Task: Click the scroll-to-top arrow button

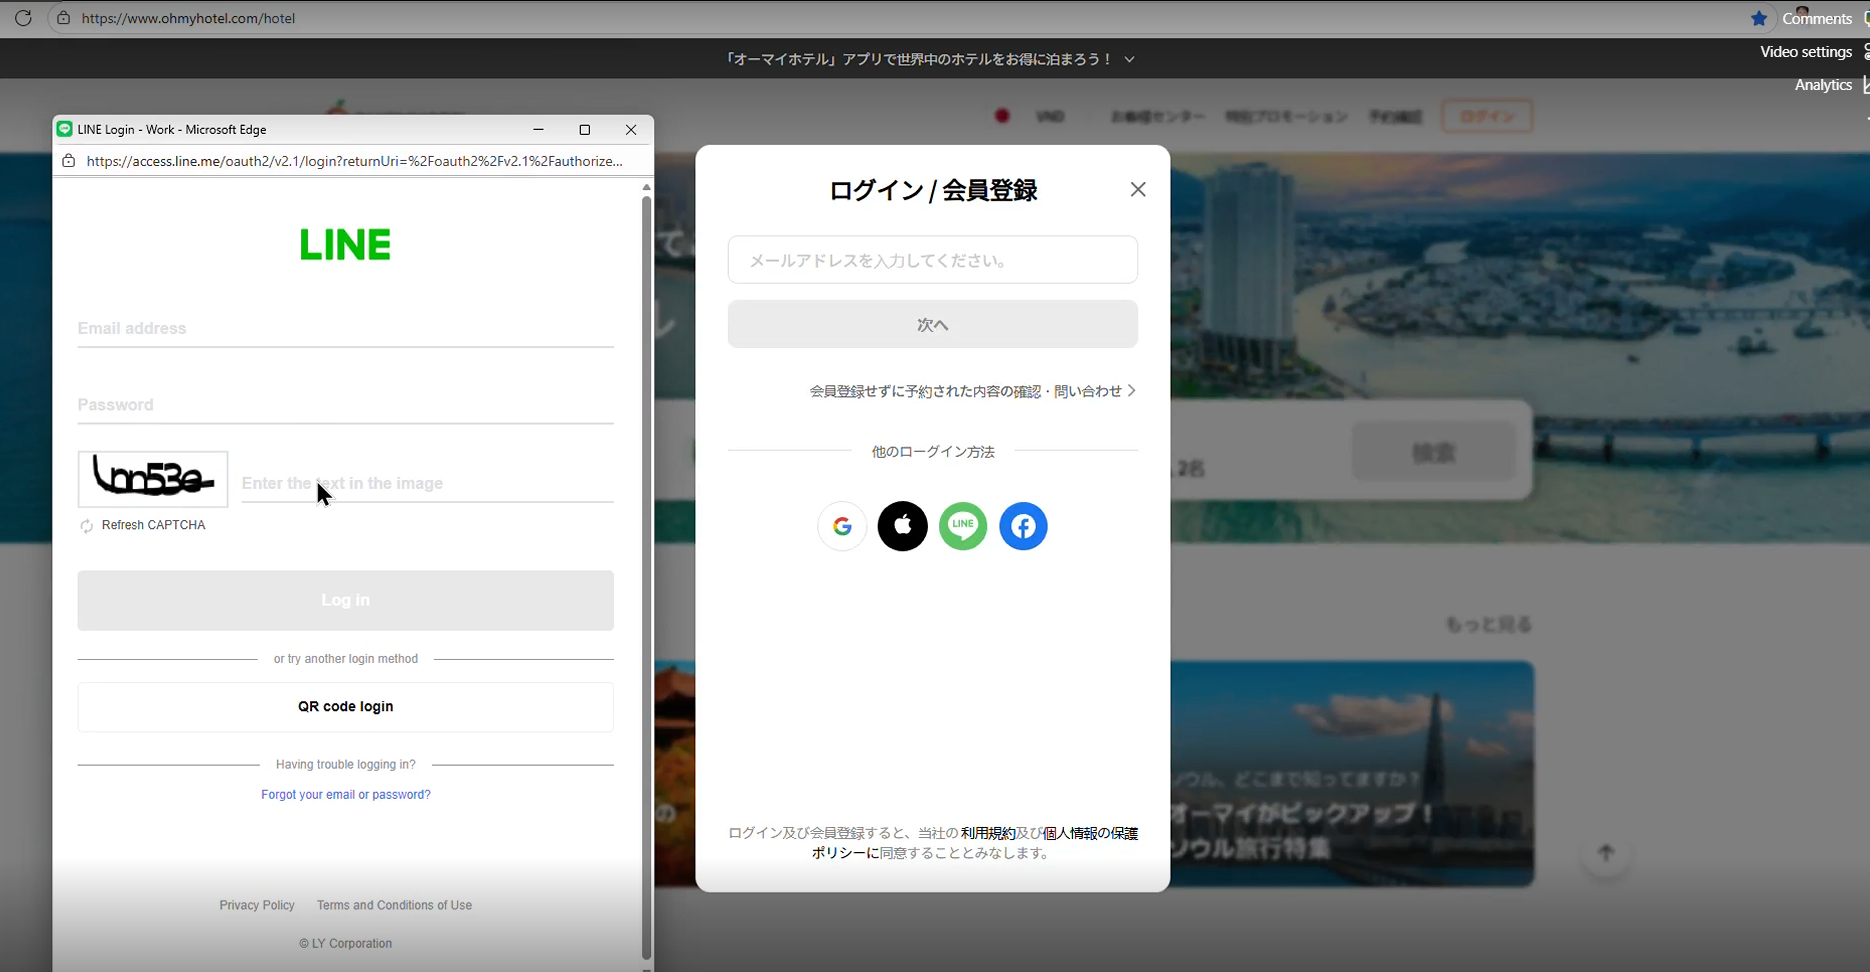Action: point(1606,853)
